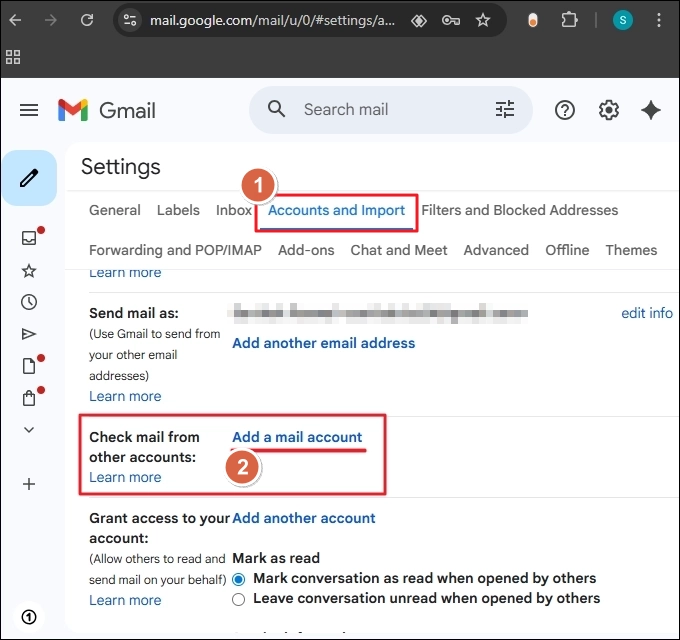Open Learn more under Check mail from other accounts
The width and height of the screenshot is (680, 640).
[125, 477]
